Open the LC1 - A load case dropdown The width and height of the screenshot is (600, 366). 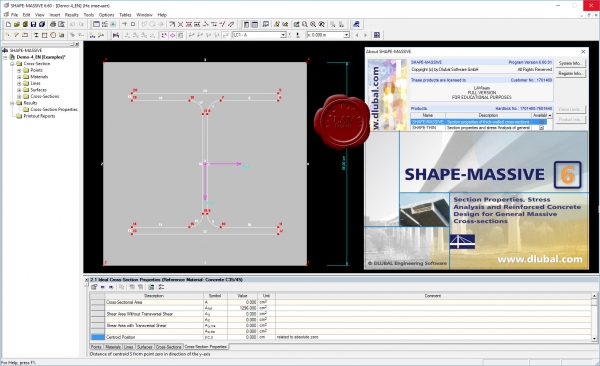pyautogui.click(x=283, y=35)
